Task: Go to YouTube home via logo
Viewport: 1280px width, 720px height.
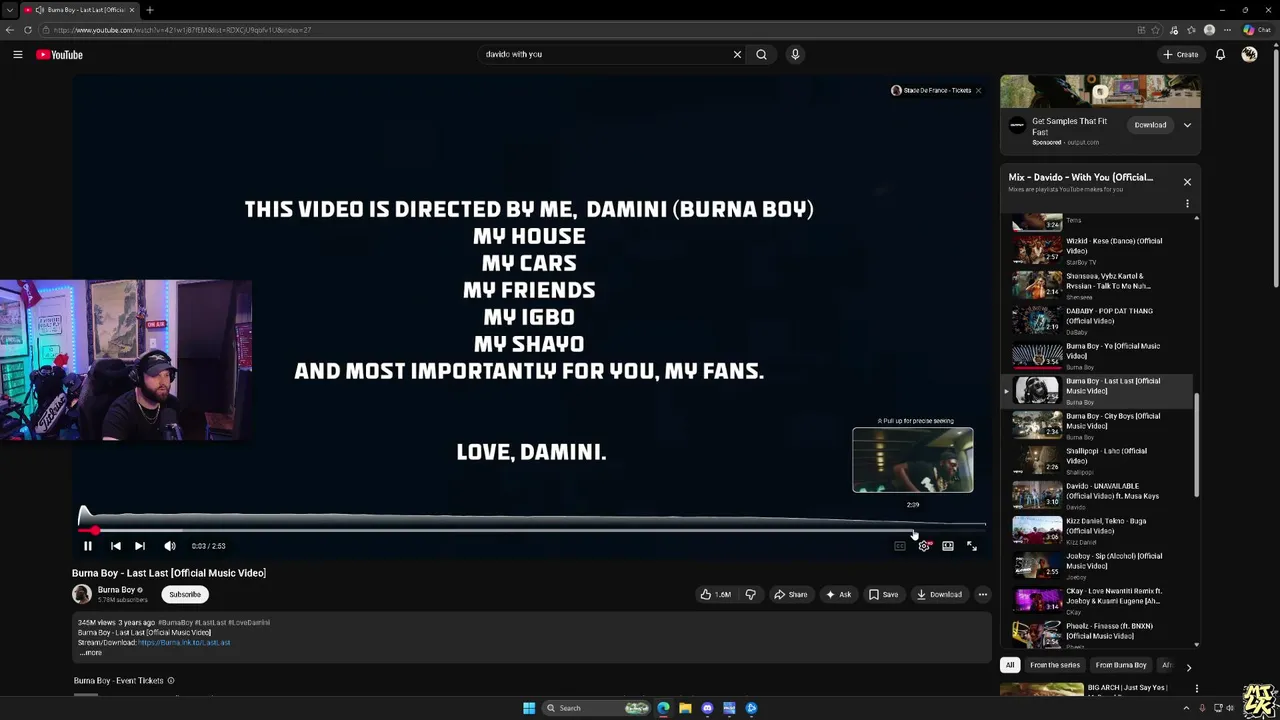Action: (x=59, y=54)
